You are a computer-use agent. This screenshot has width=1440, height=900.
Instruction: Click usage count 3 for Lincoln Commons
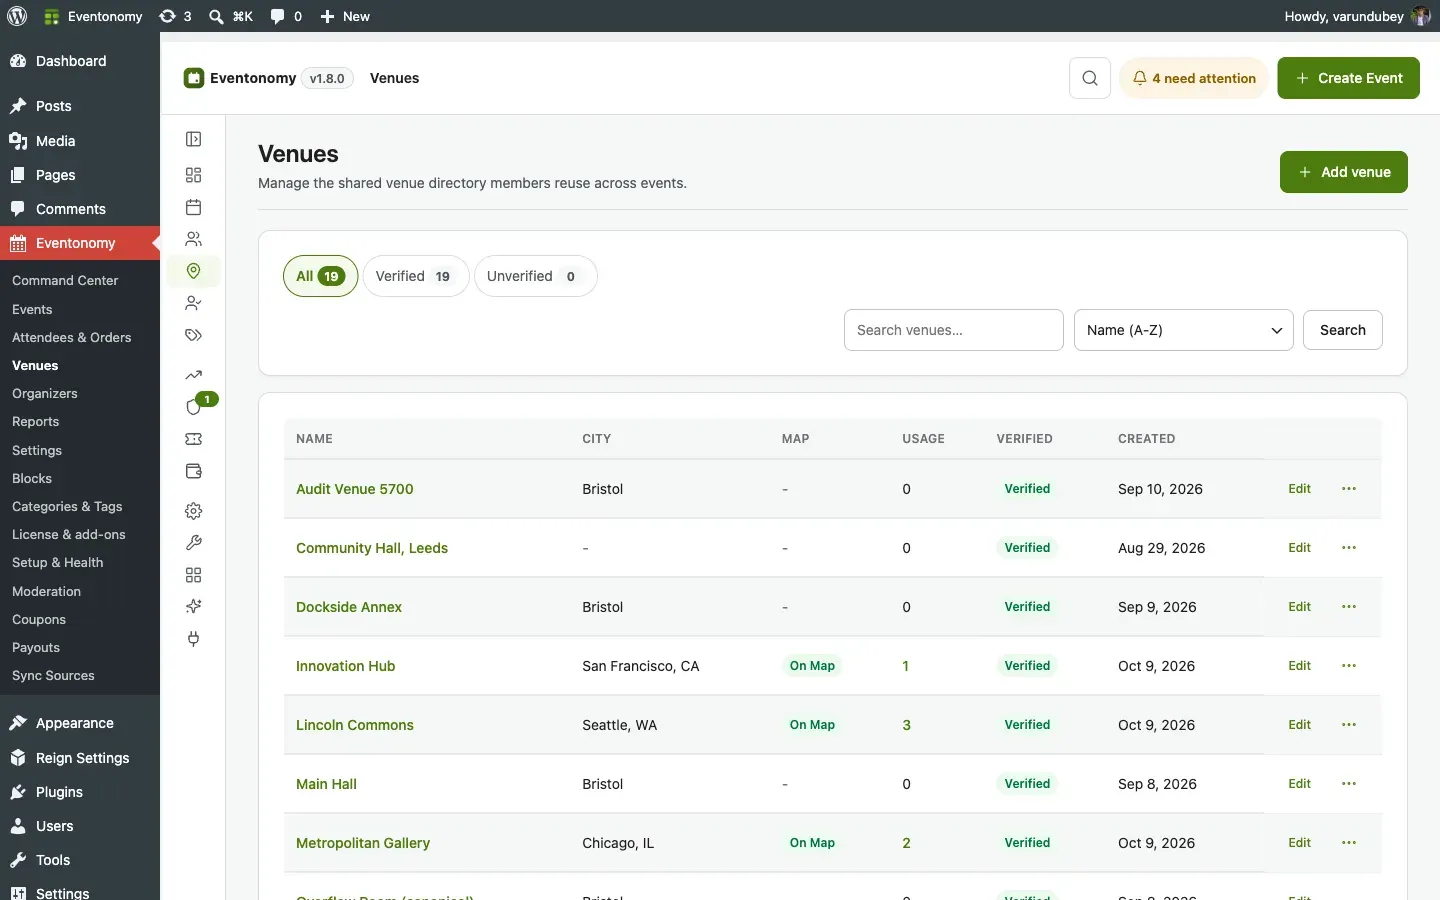906,725
